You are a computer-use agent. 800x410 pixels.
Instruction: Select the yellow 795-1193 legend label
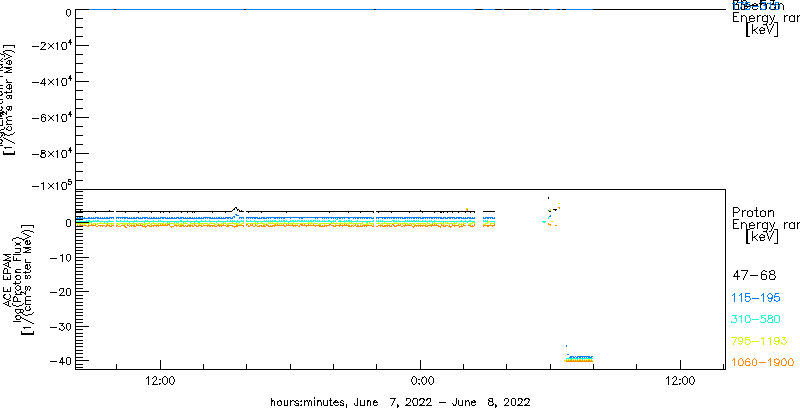pos(760,341)
